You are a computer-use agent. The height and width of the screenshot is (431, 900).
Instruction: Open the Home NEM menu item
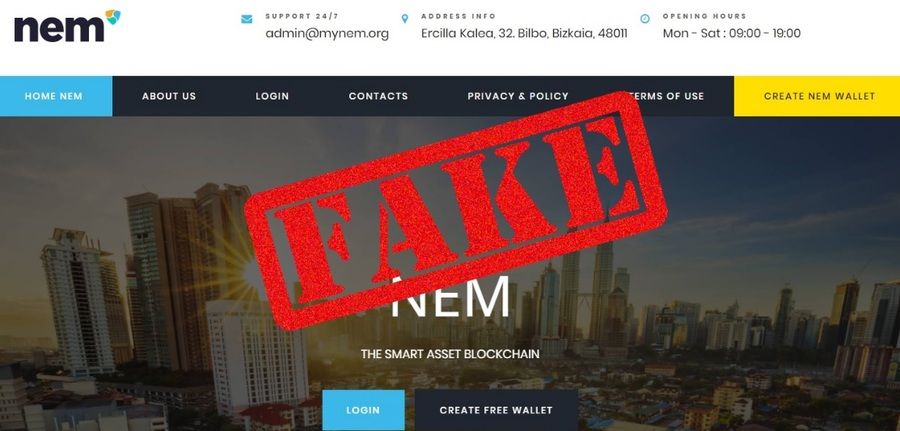point(53,96)
